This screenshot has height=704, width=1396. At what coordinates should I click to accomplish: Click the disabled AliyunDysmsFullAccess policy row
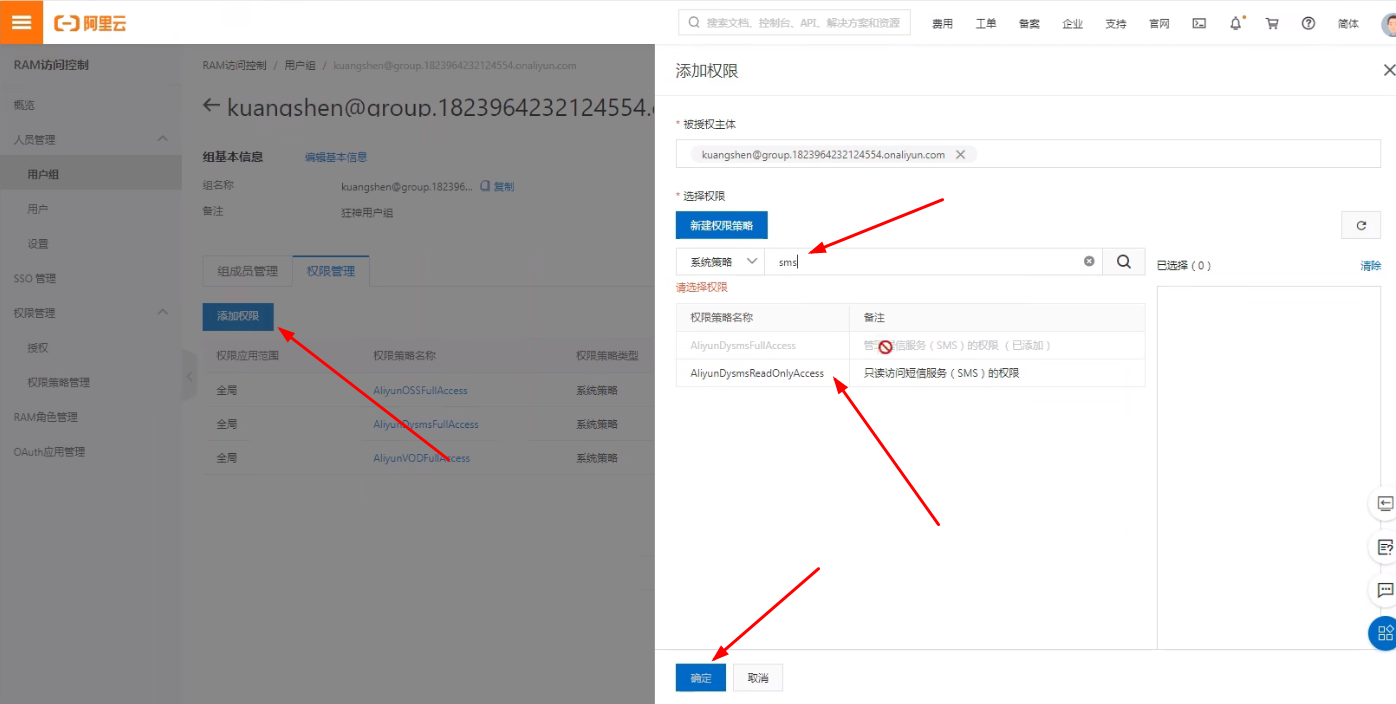[x=910, y=345]
